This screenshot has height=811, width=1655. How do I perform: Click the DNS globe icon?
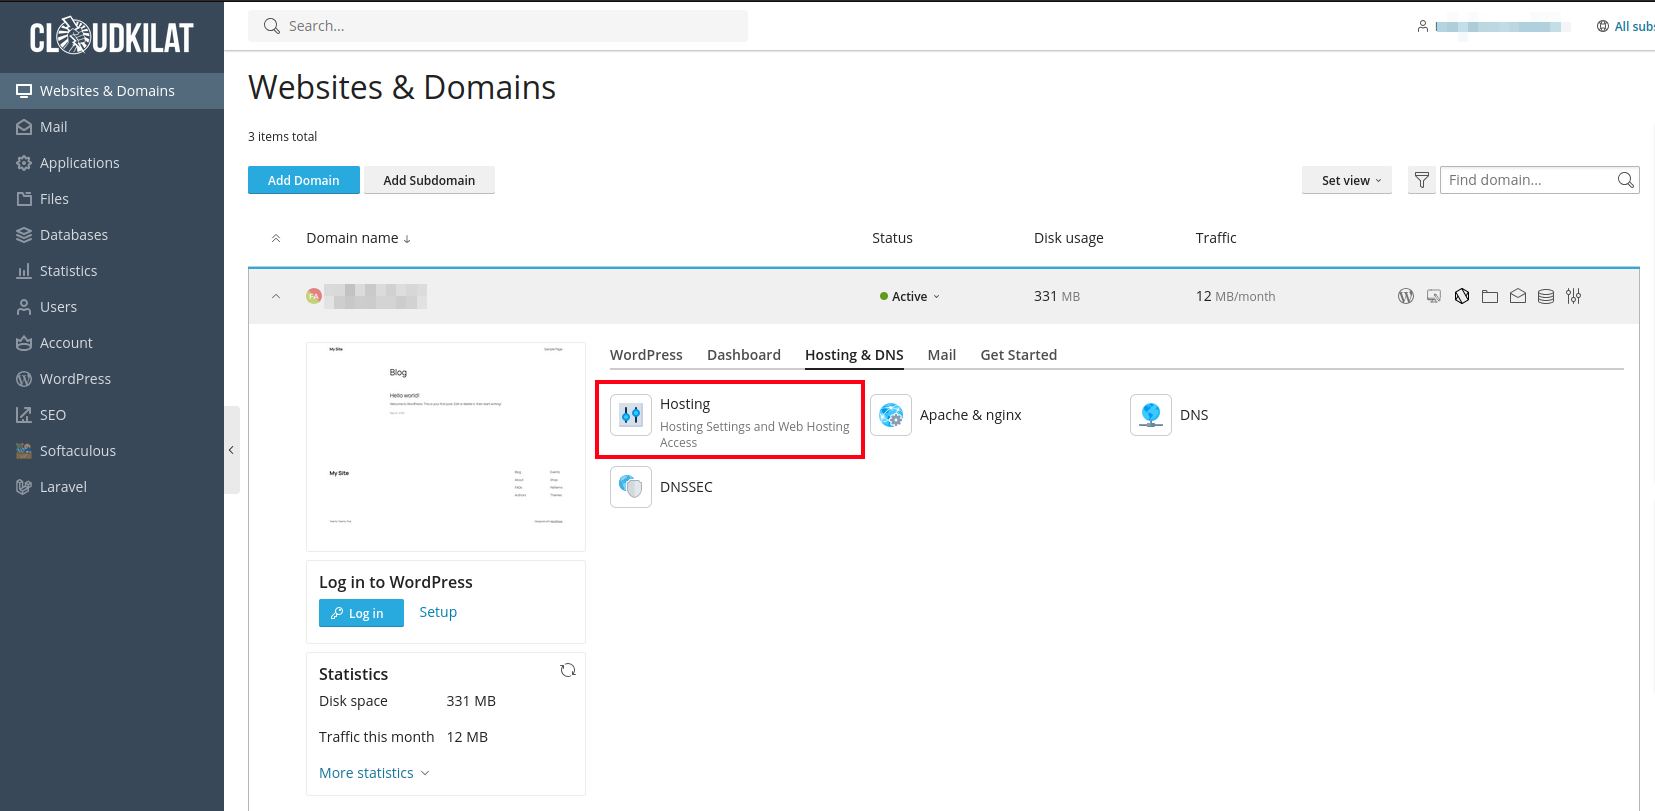pyautogui.click(x=1151, y=415)
